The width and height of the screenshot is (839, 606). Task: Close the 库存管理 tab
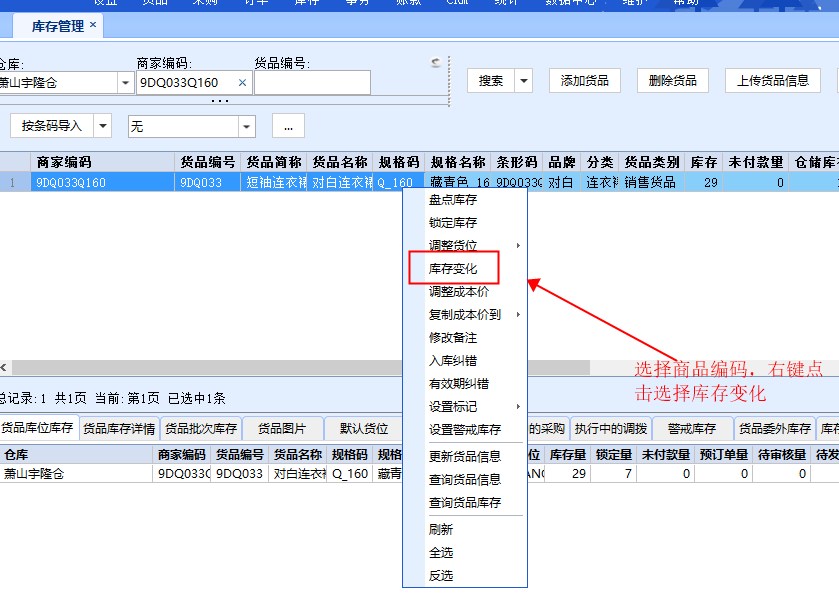coord(93,25)
